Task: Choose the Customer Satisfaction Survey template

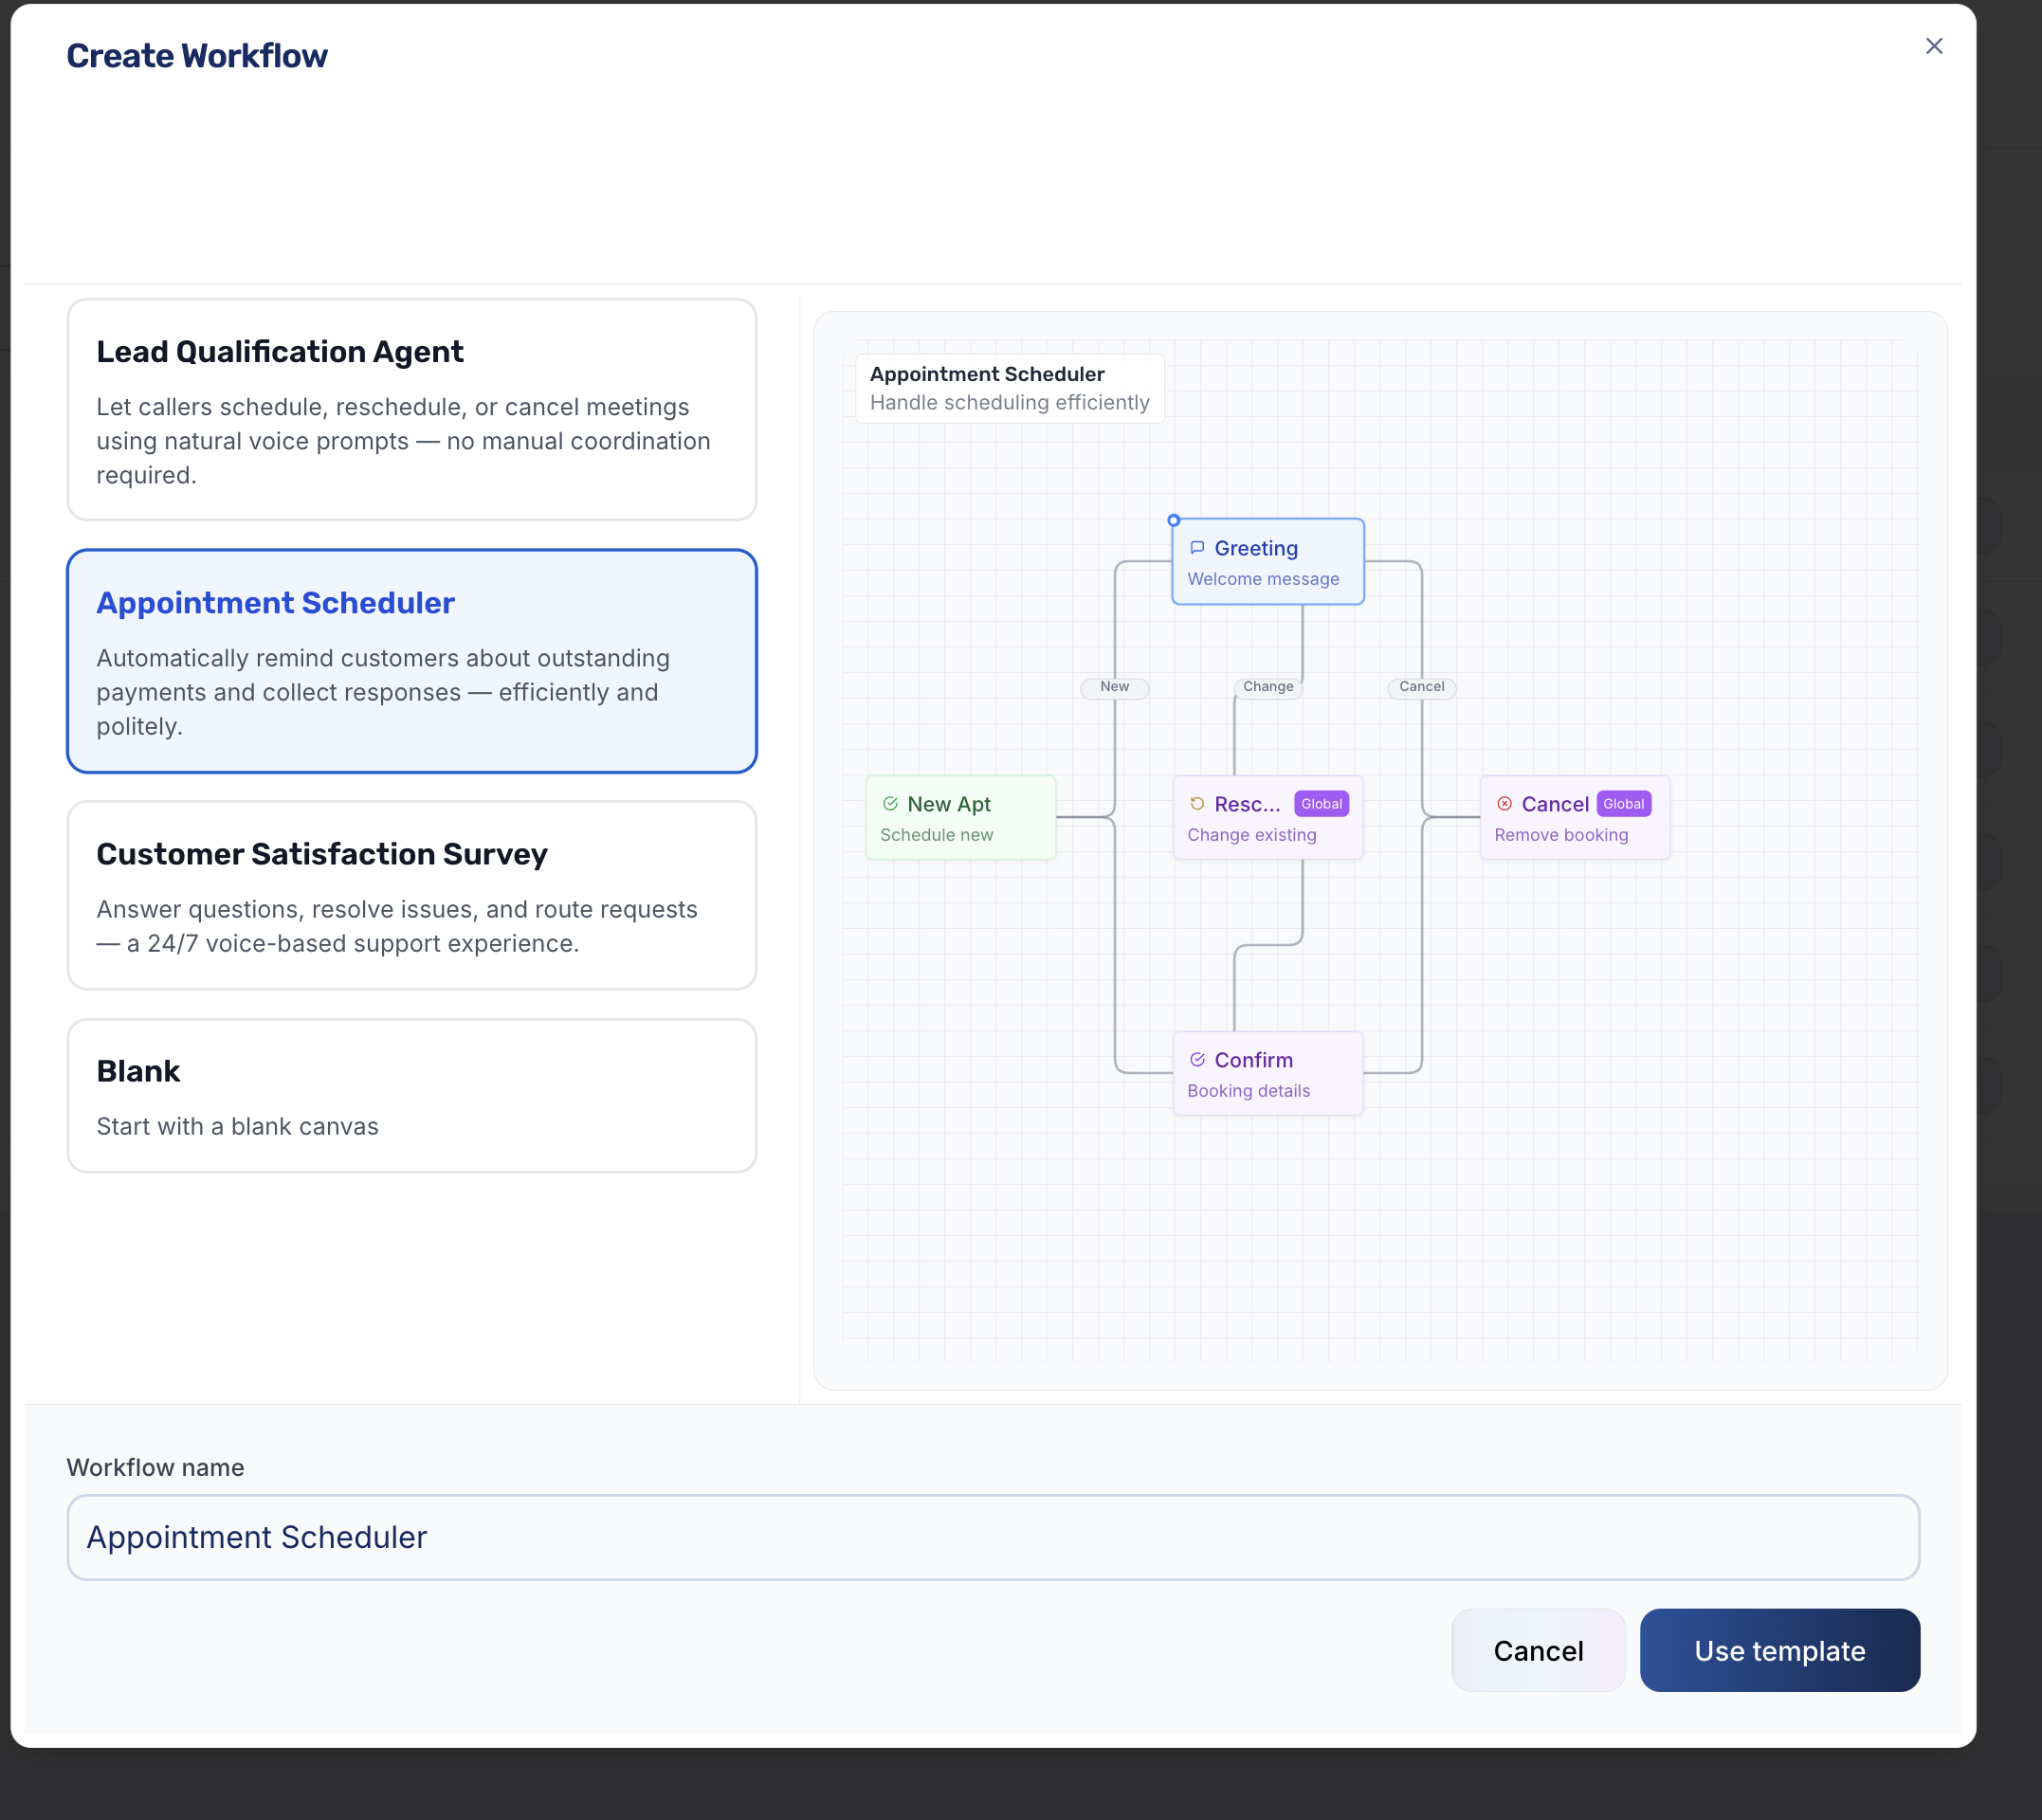Action: [412, 895]
